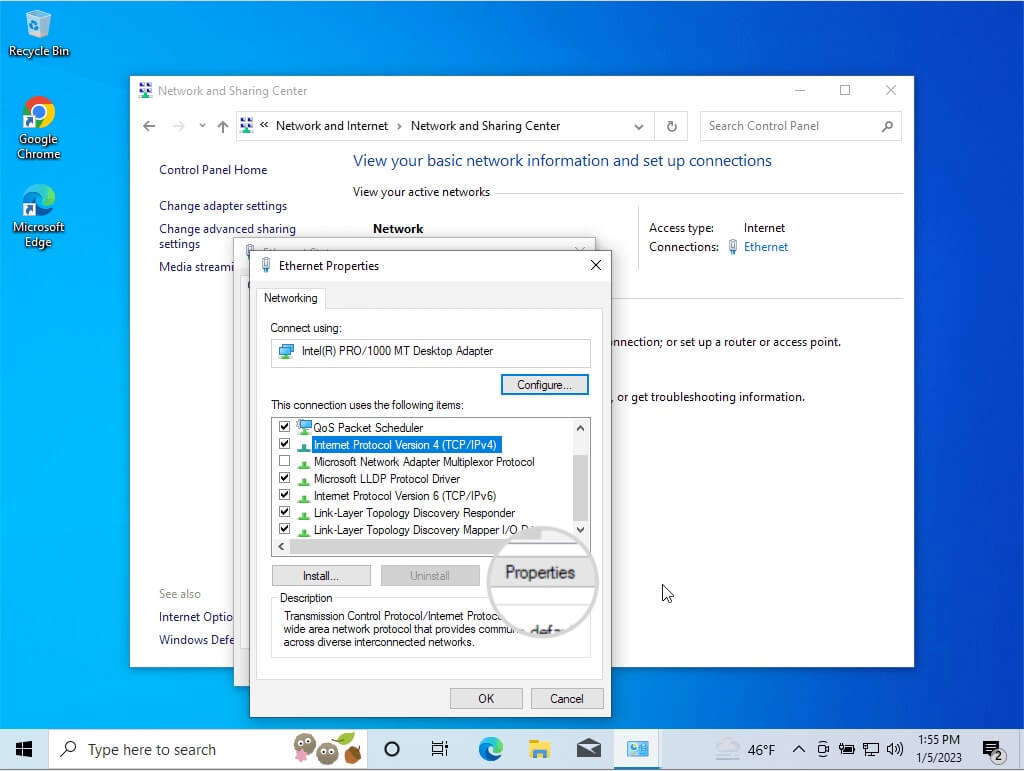
Task: Close the Ethernet Properties dialog
Action: (596, 265)
